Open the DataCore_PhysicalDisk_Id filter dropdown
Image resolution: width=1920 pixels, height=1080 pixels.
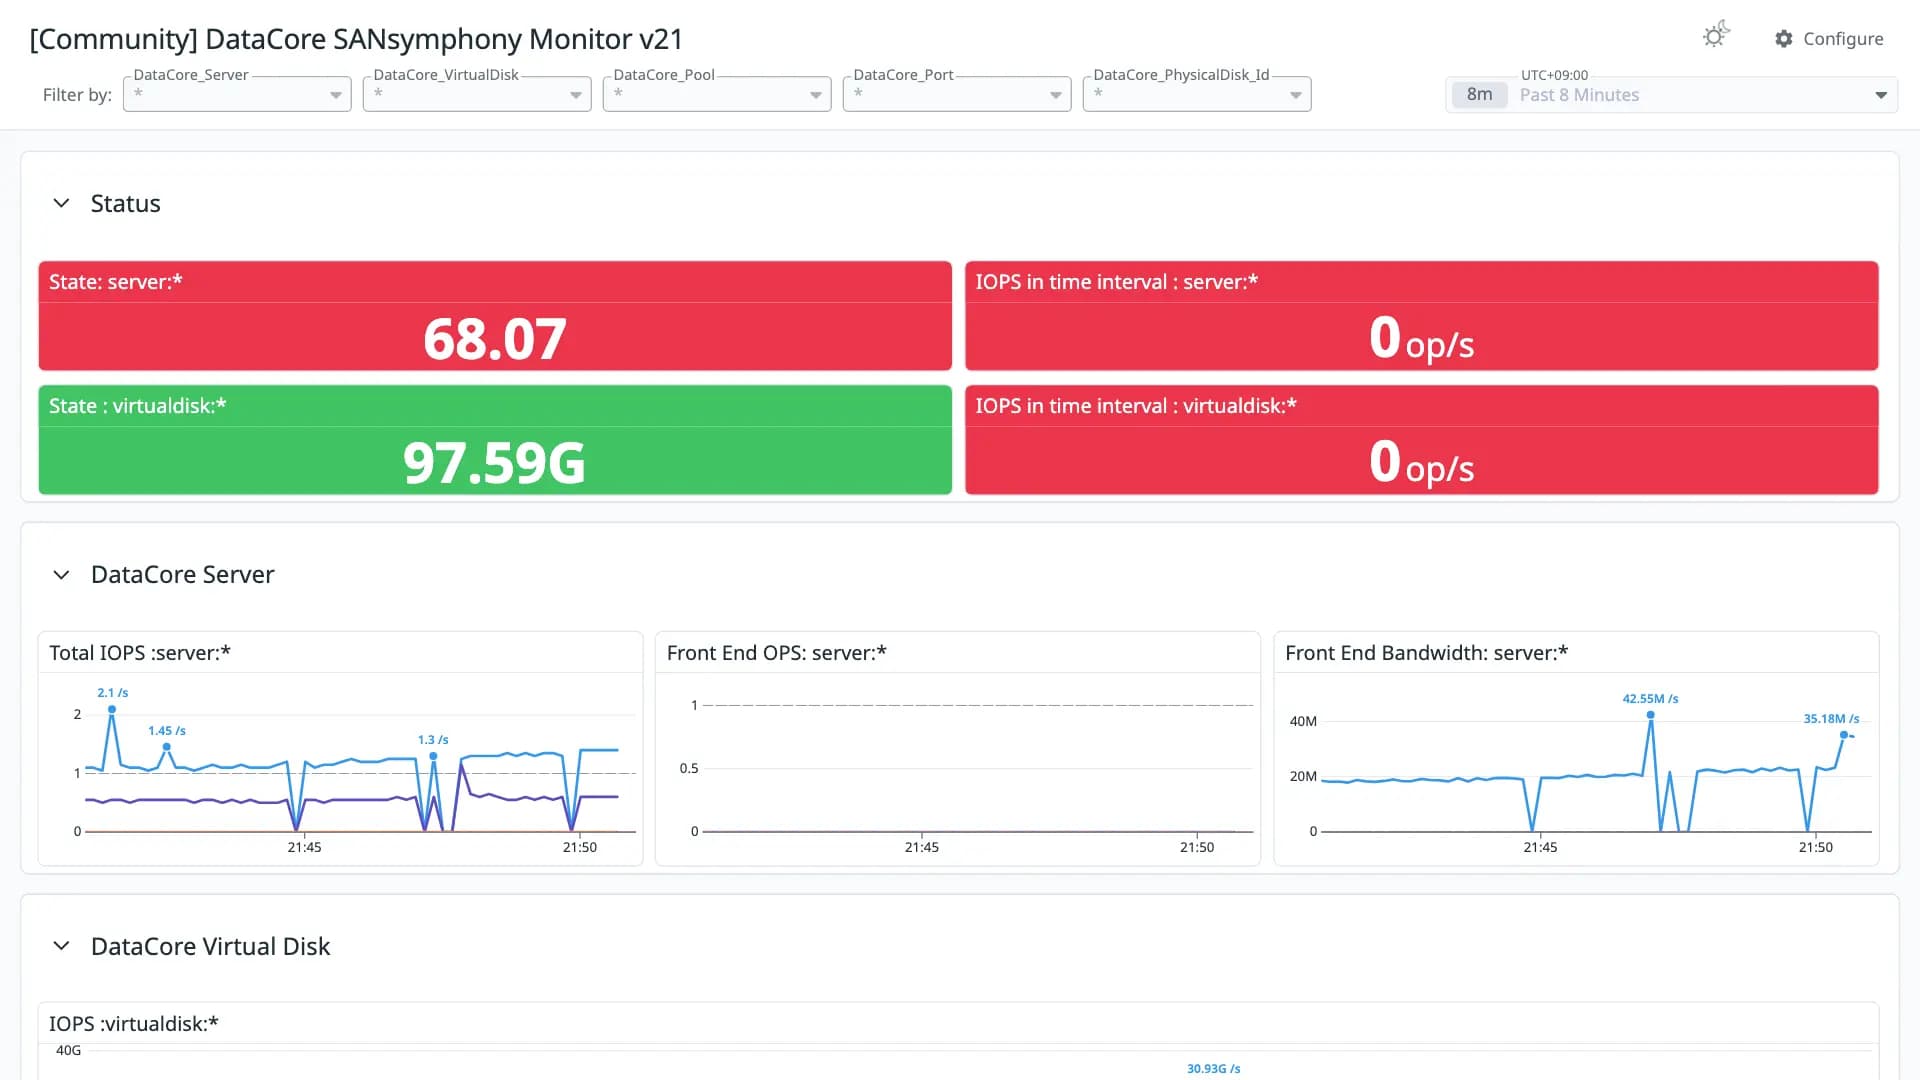click(1197, 94)
